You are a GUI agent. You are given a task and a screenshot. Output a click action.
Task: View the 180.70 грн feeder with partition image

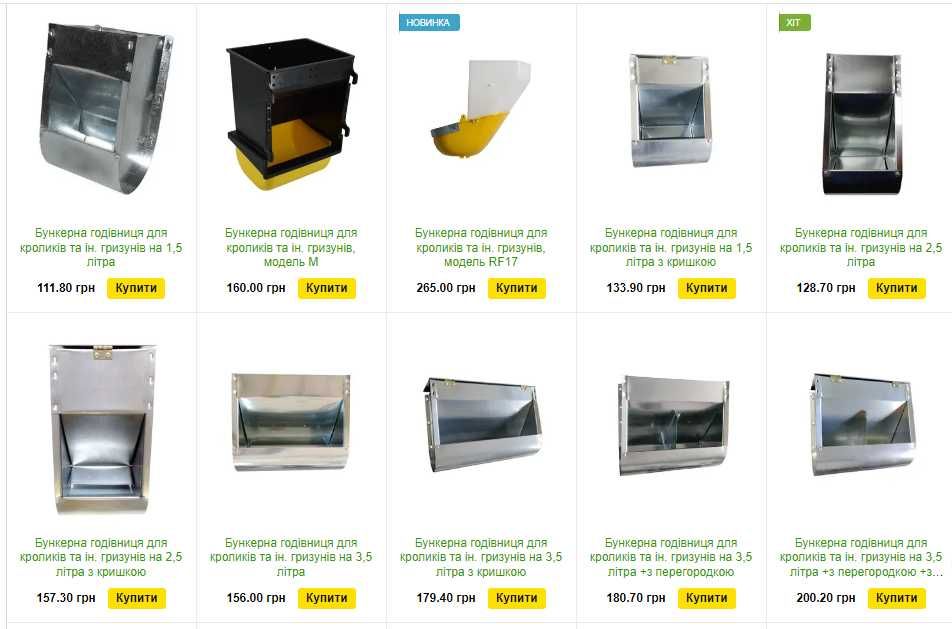(673, 424)
